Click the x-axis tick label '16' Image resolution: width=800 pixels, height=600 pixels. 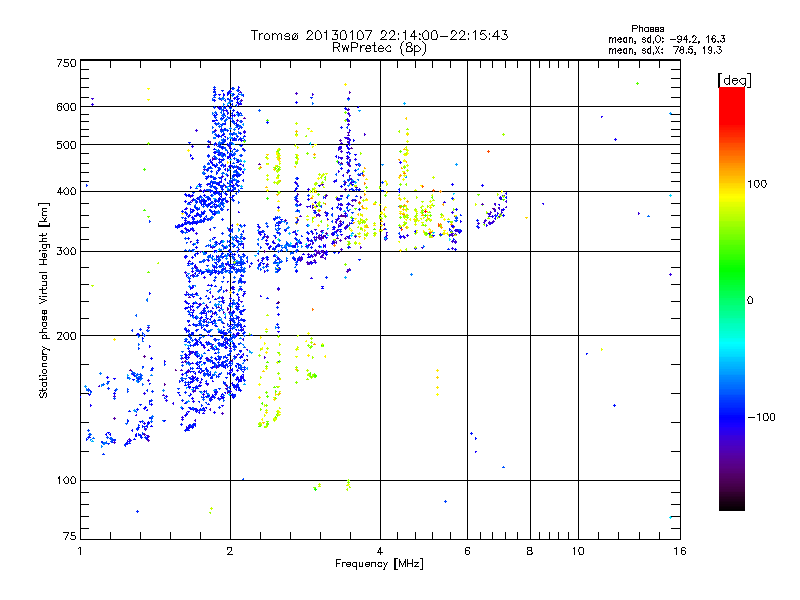[680, 551]
